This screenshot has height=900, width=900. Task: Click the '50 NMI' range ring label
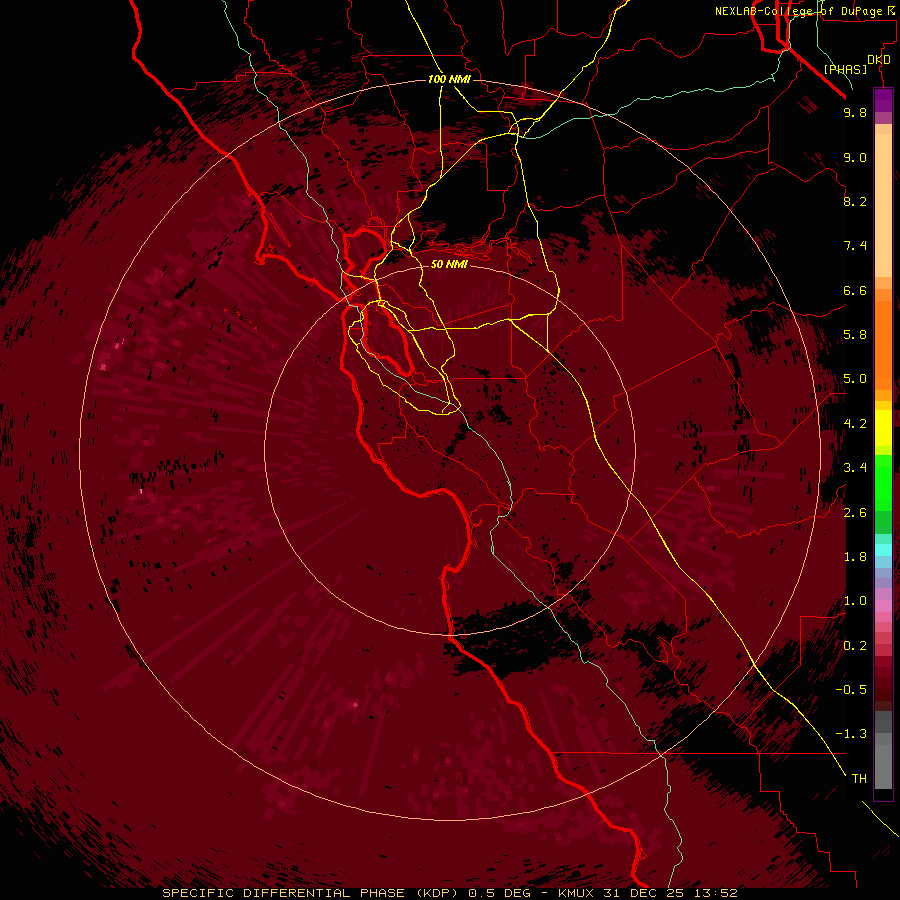pyautogui.click(x=449, y=264)
